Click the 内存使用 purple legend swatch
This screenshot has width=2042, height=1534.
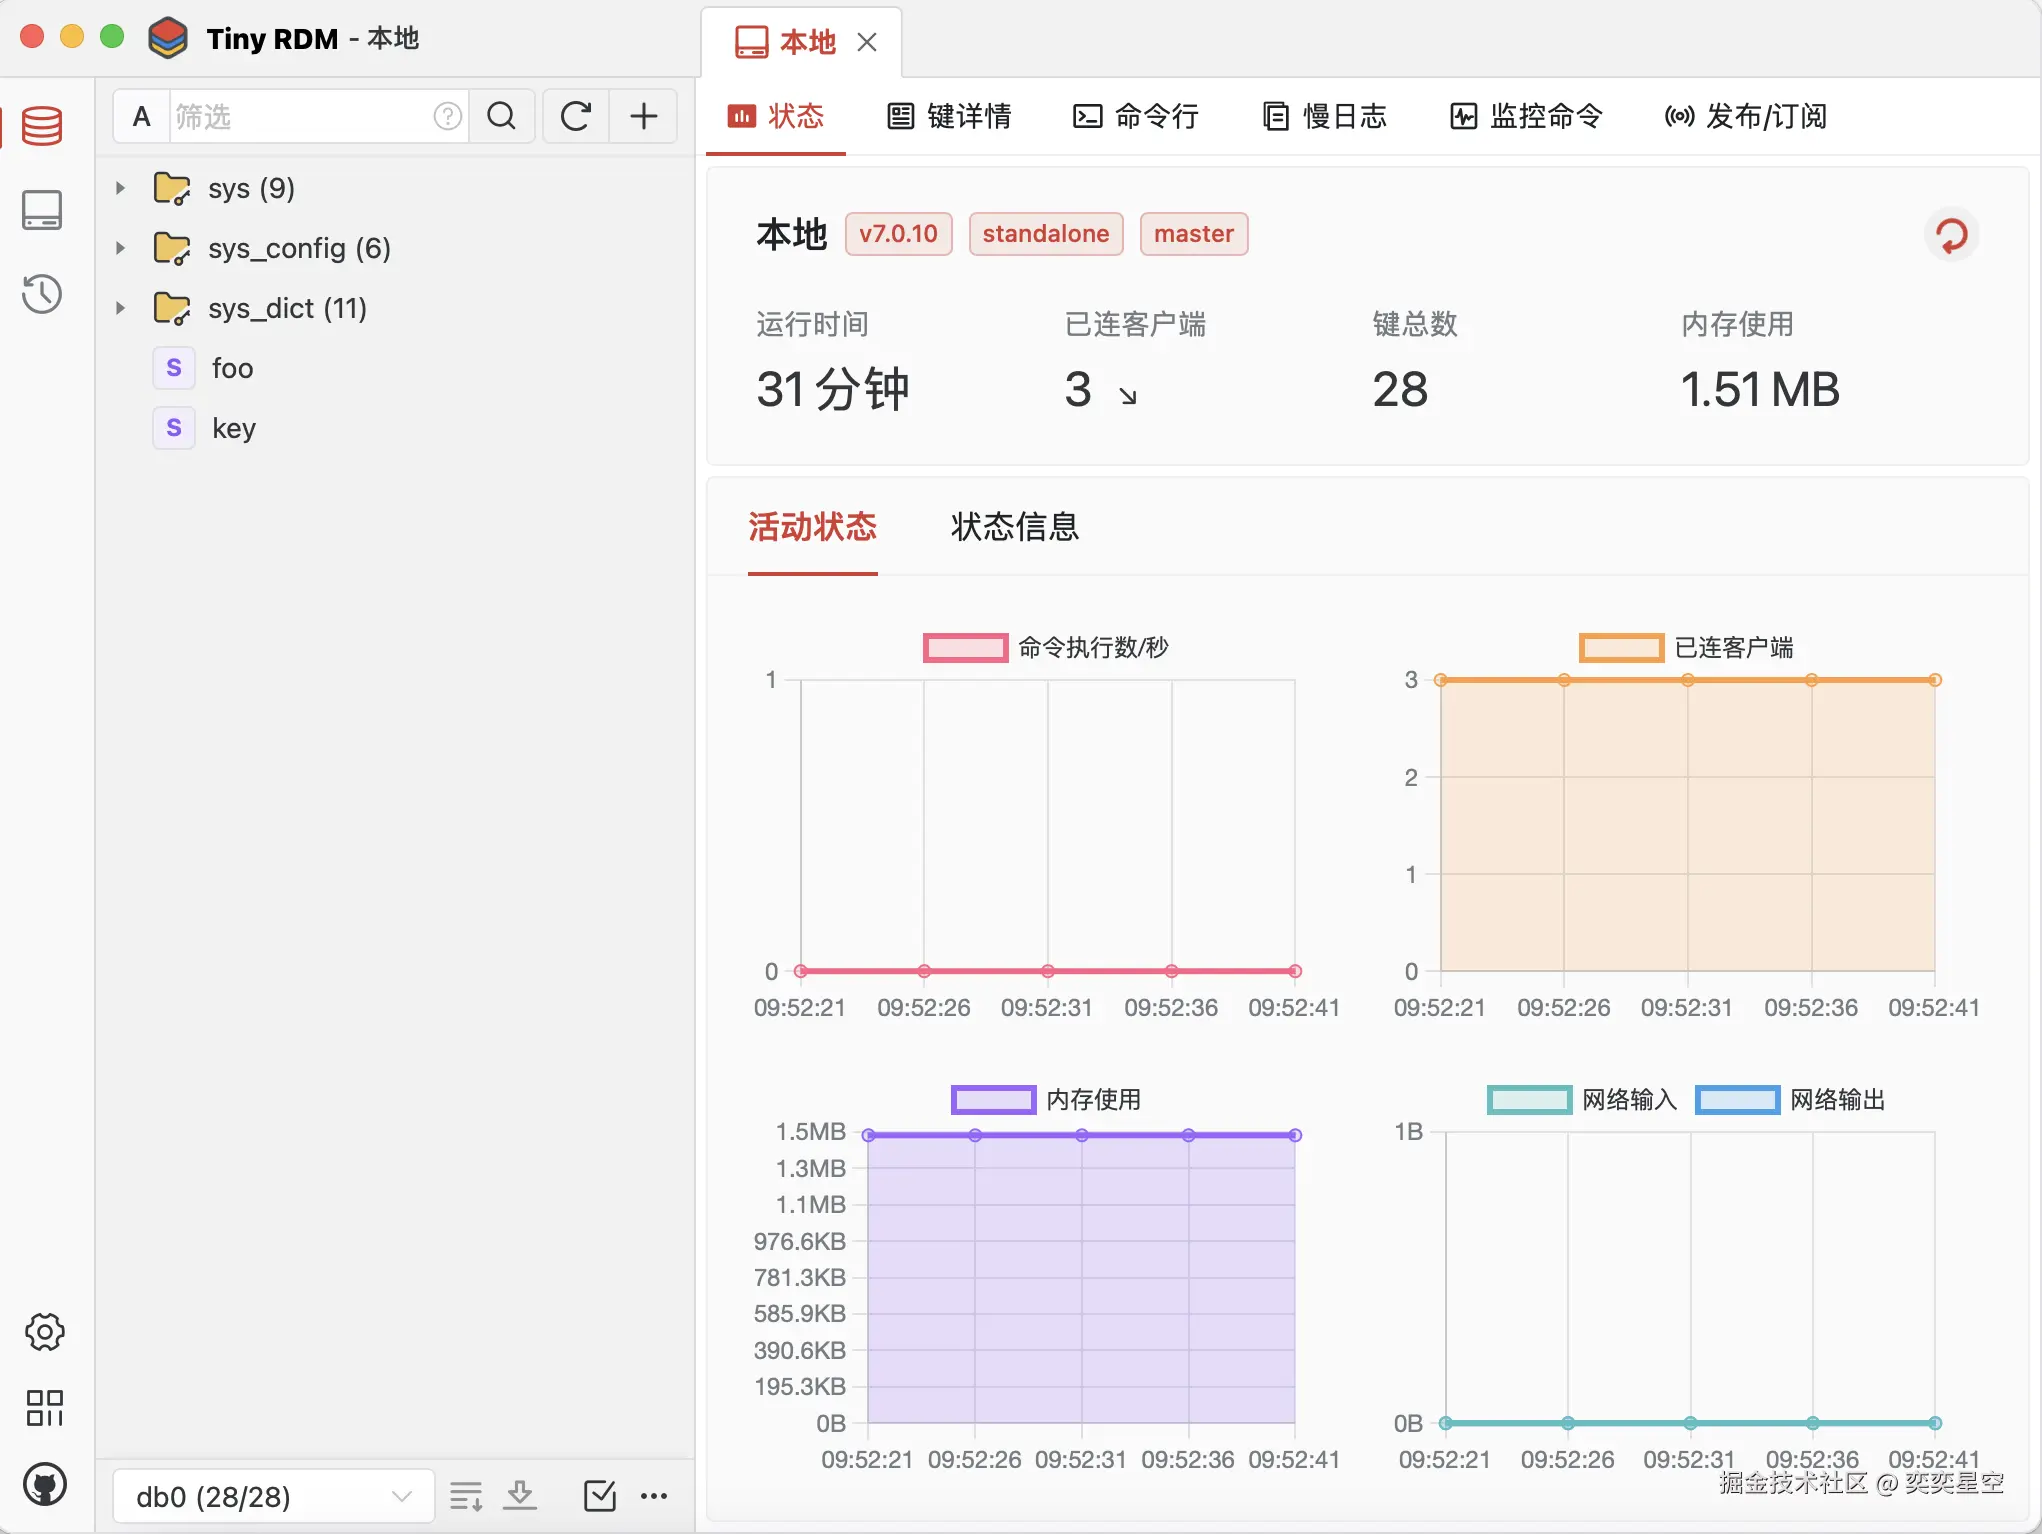coord(993,1100)
